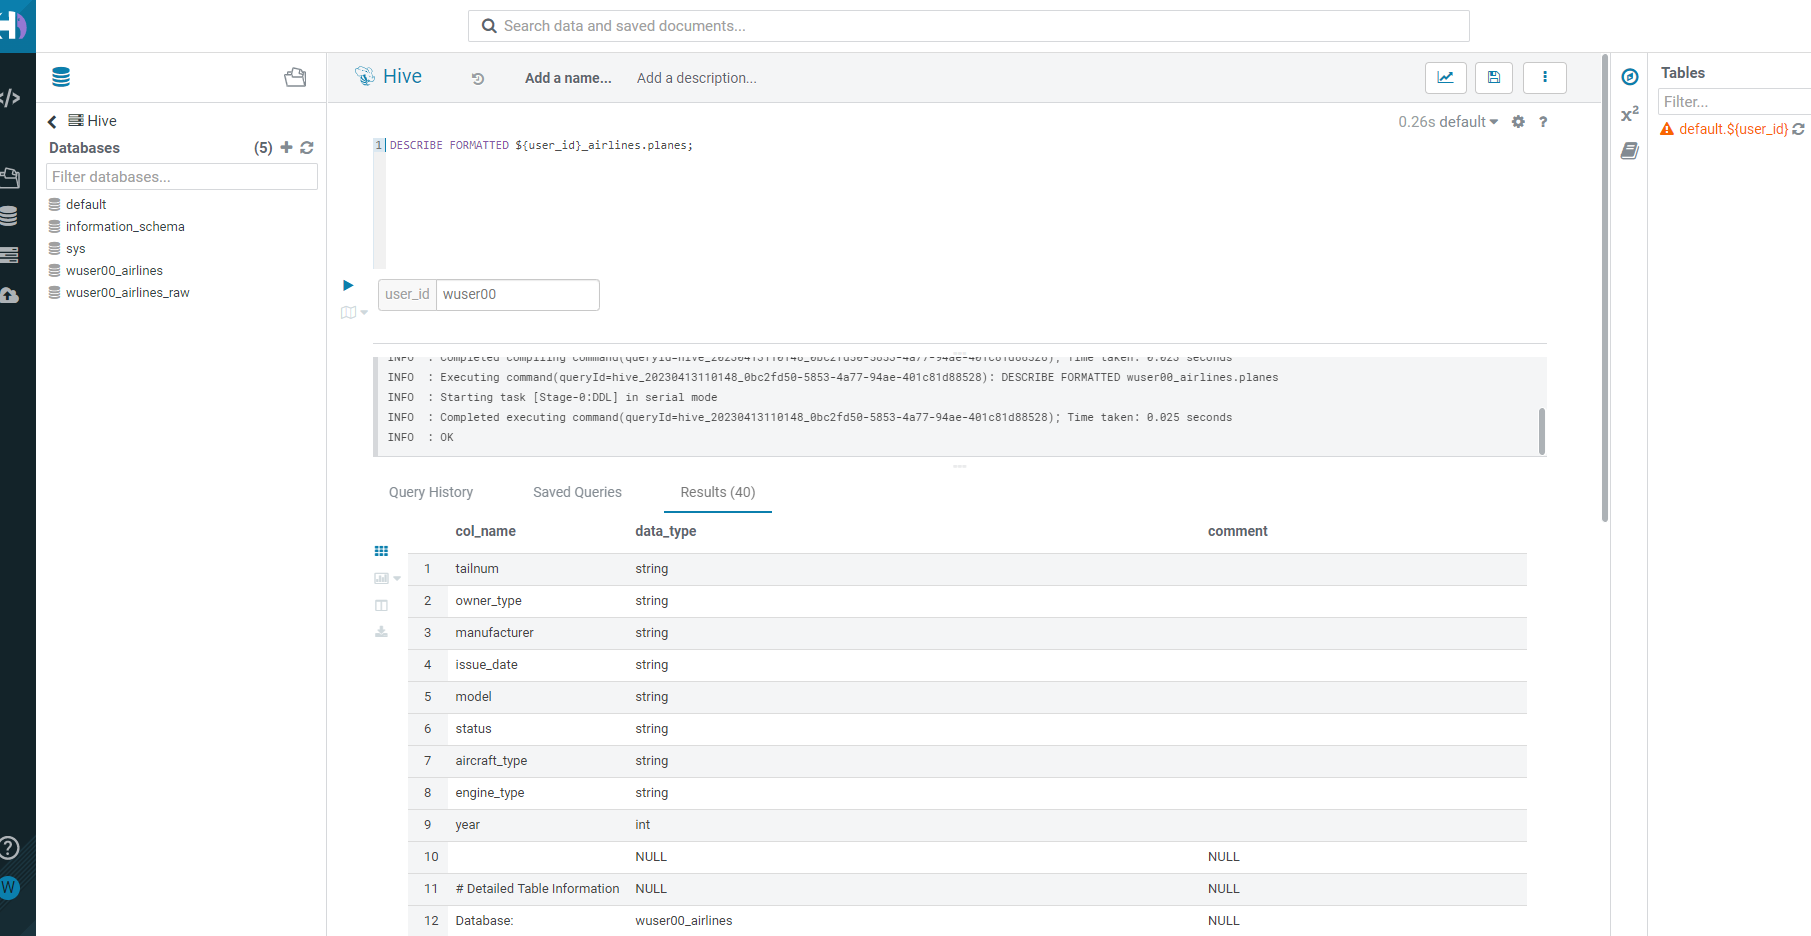
Task: Focus the search data and saved documents box
Action: (x=968, y=26)
